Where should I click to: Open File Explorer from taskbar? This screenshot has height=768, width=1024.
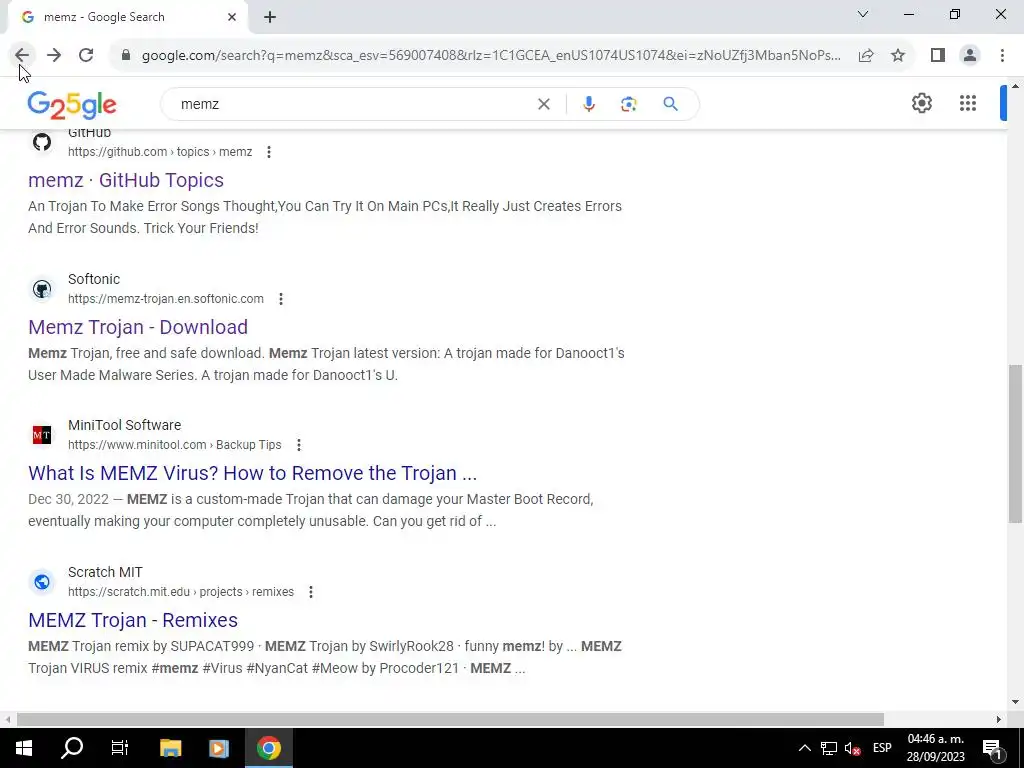(170, 748)
